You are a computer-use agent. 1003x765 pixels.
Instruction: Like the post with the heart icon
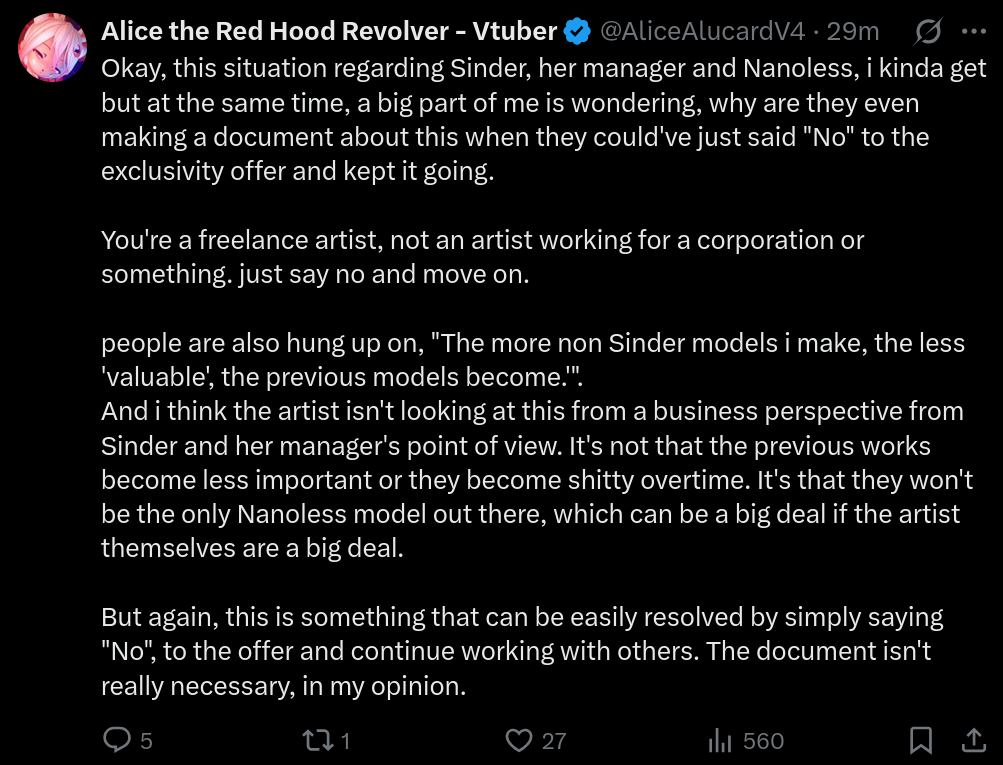pos(518,740)
